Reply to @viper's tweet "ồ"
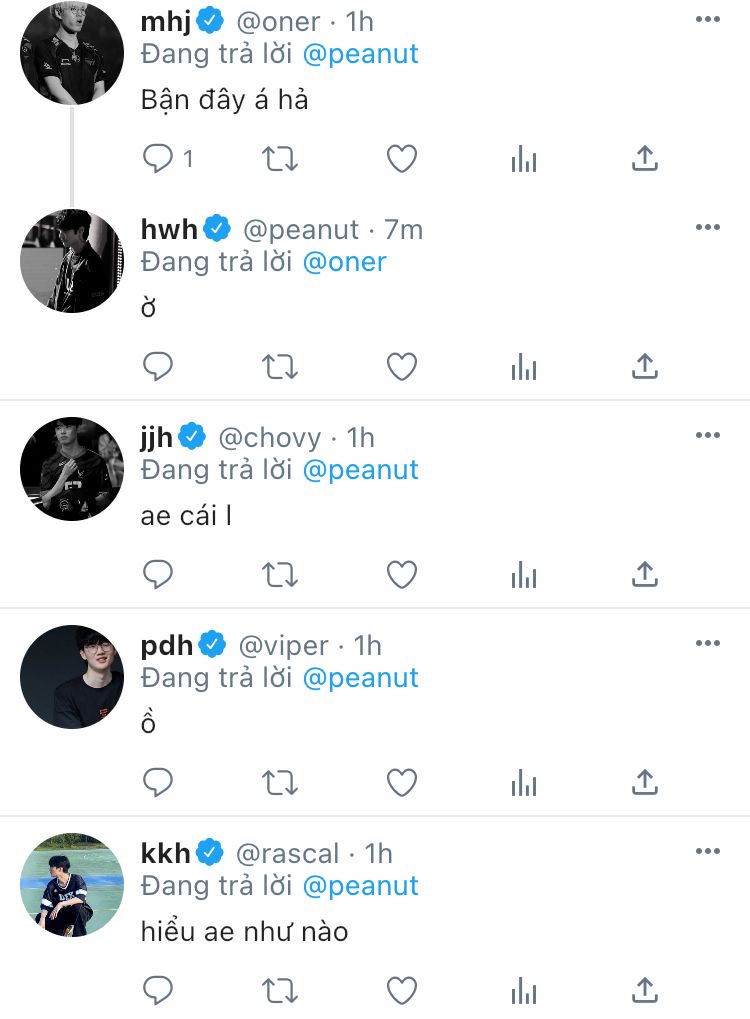This screenshot has width=750, height=1019. coord(159,783)
